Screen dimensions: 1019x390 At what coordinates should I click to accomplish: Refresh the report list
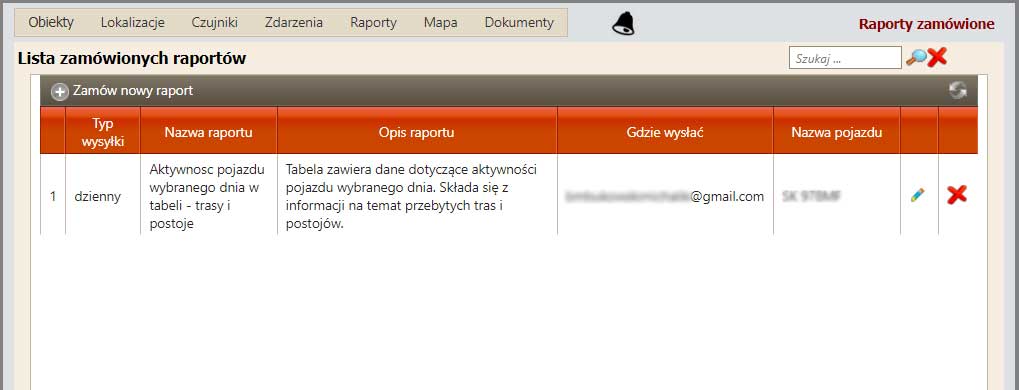point(957,90)
